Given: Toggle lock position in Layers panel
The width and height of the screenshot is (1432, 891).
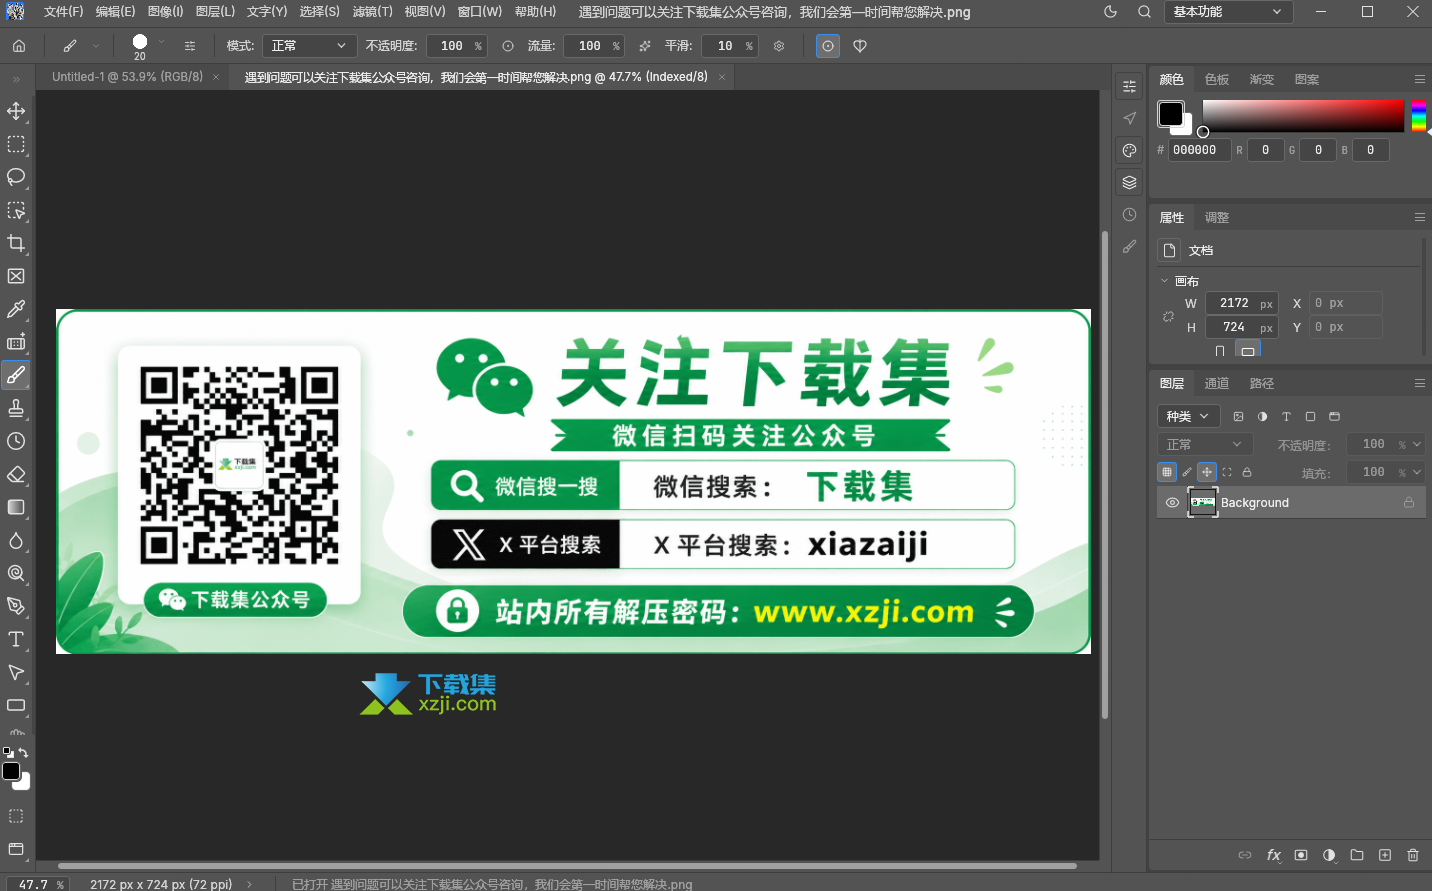Looking at the screenshot, I should click(x=1207, y=472).
